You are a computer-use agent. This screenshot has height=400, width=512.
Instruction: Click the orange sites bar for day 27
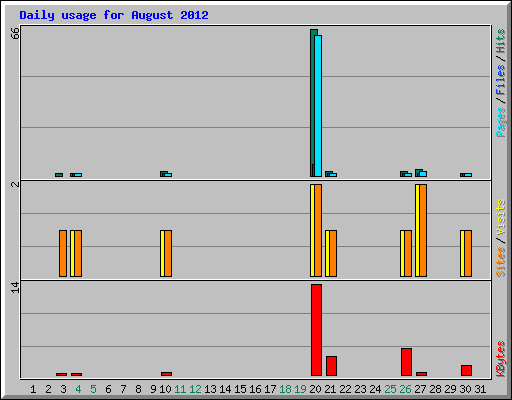pos(423,230)
